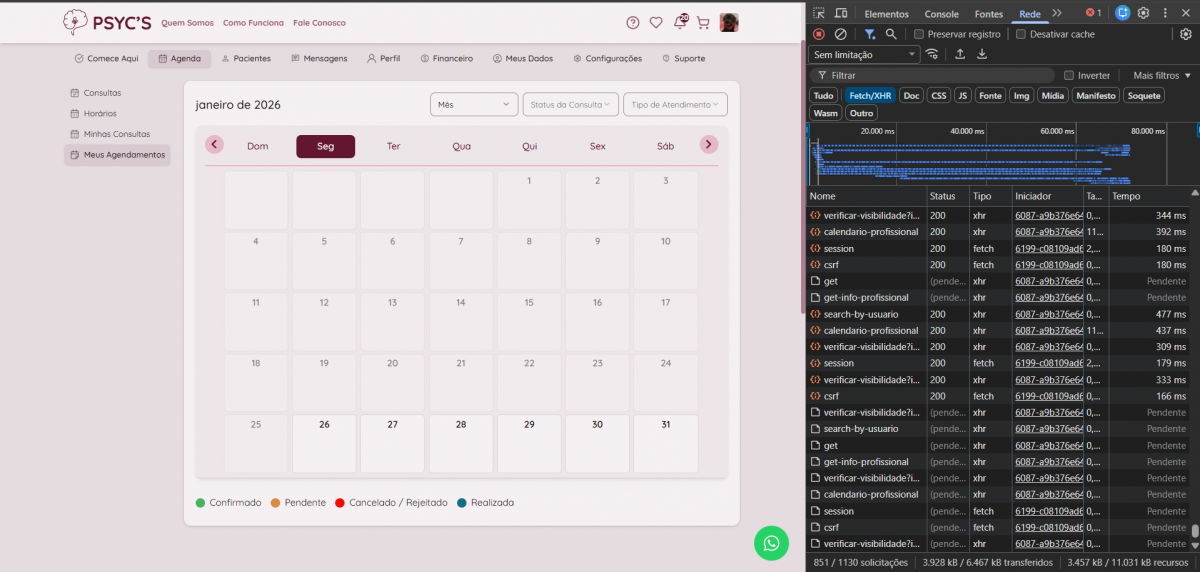This screenshot has height=572, width=1200.
Task: Enable the Preservar registro checkbox
Action: 919,34
